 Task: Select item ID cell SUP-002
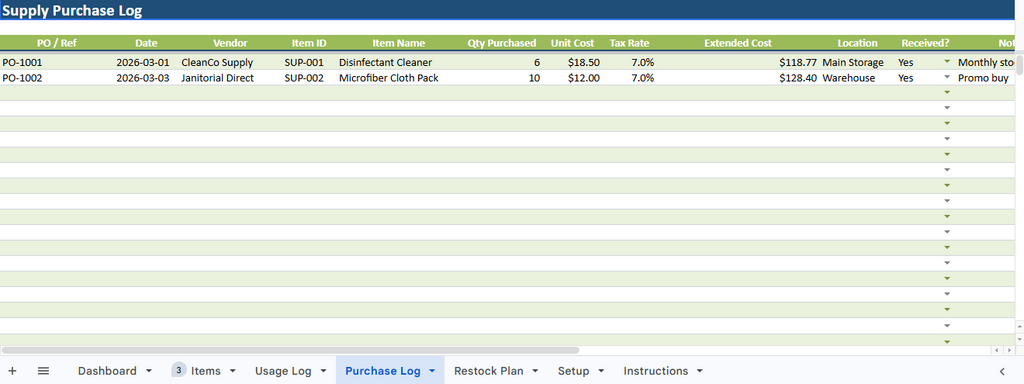(x=304, y=78)
